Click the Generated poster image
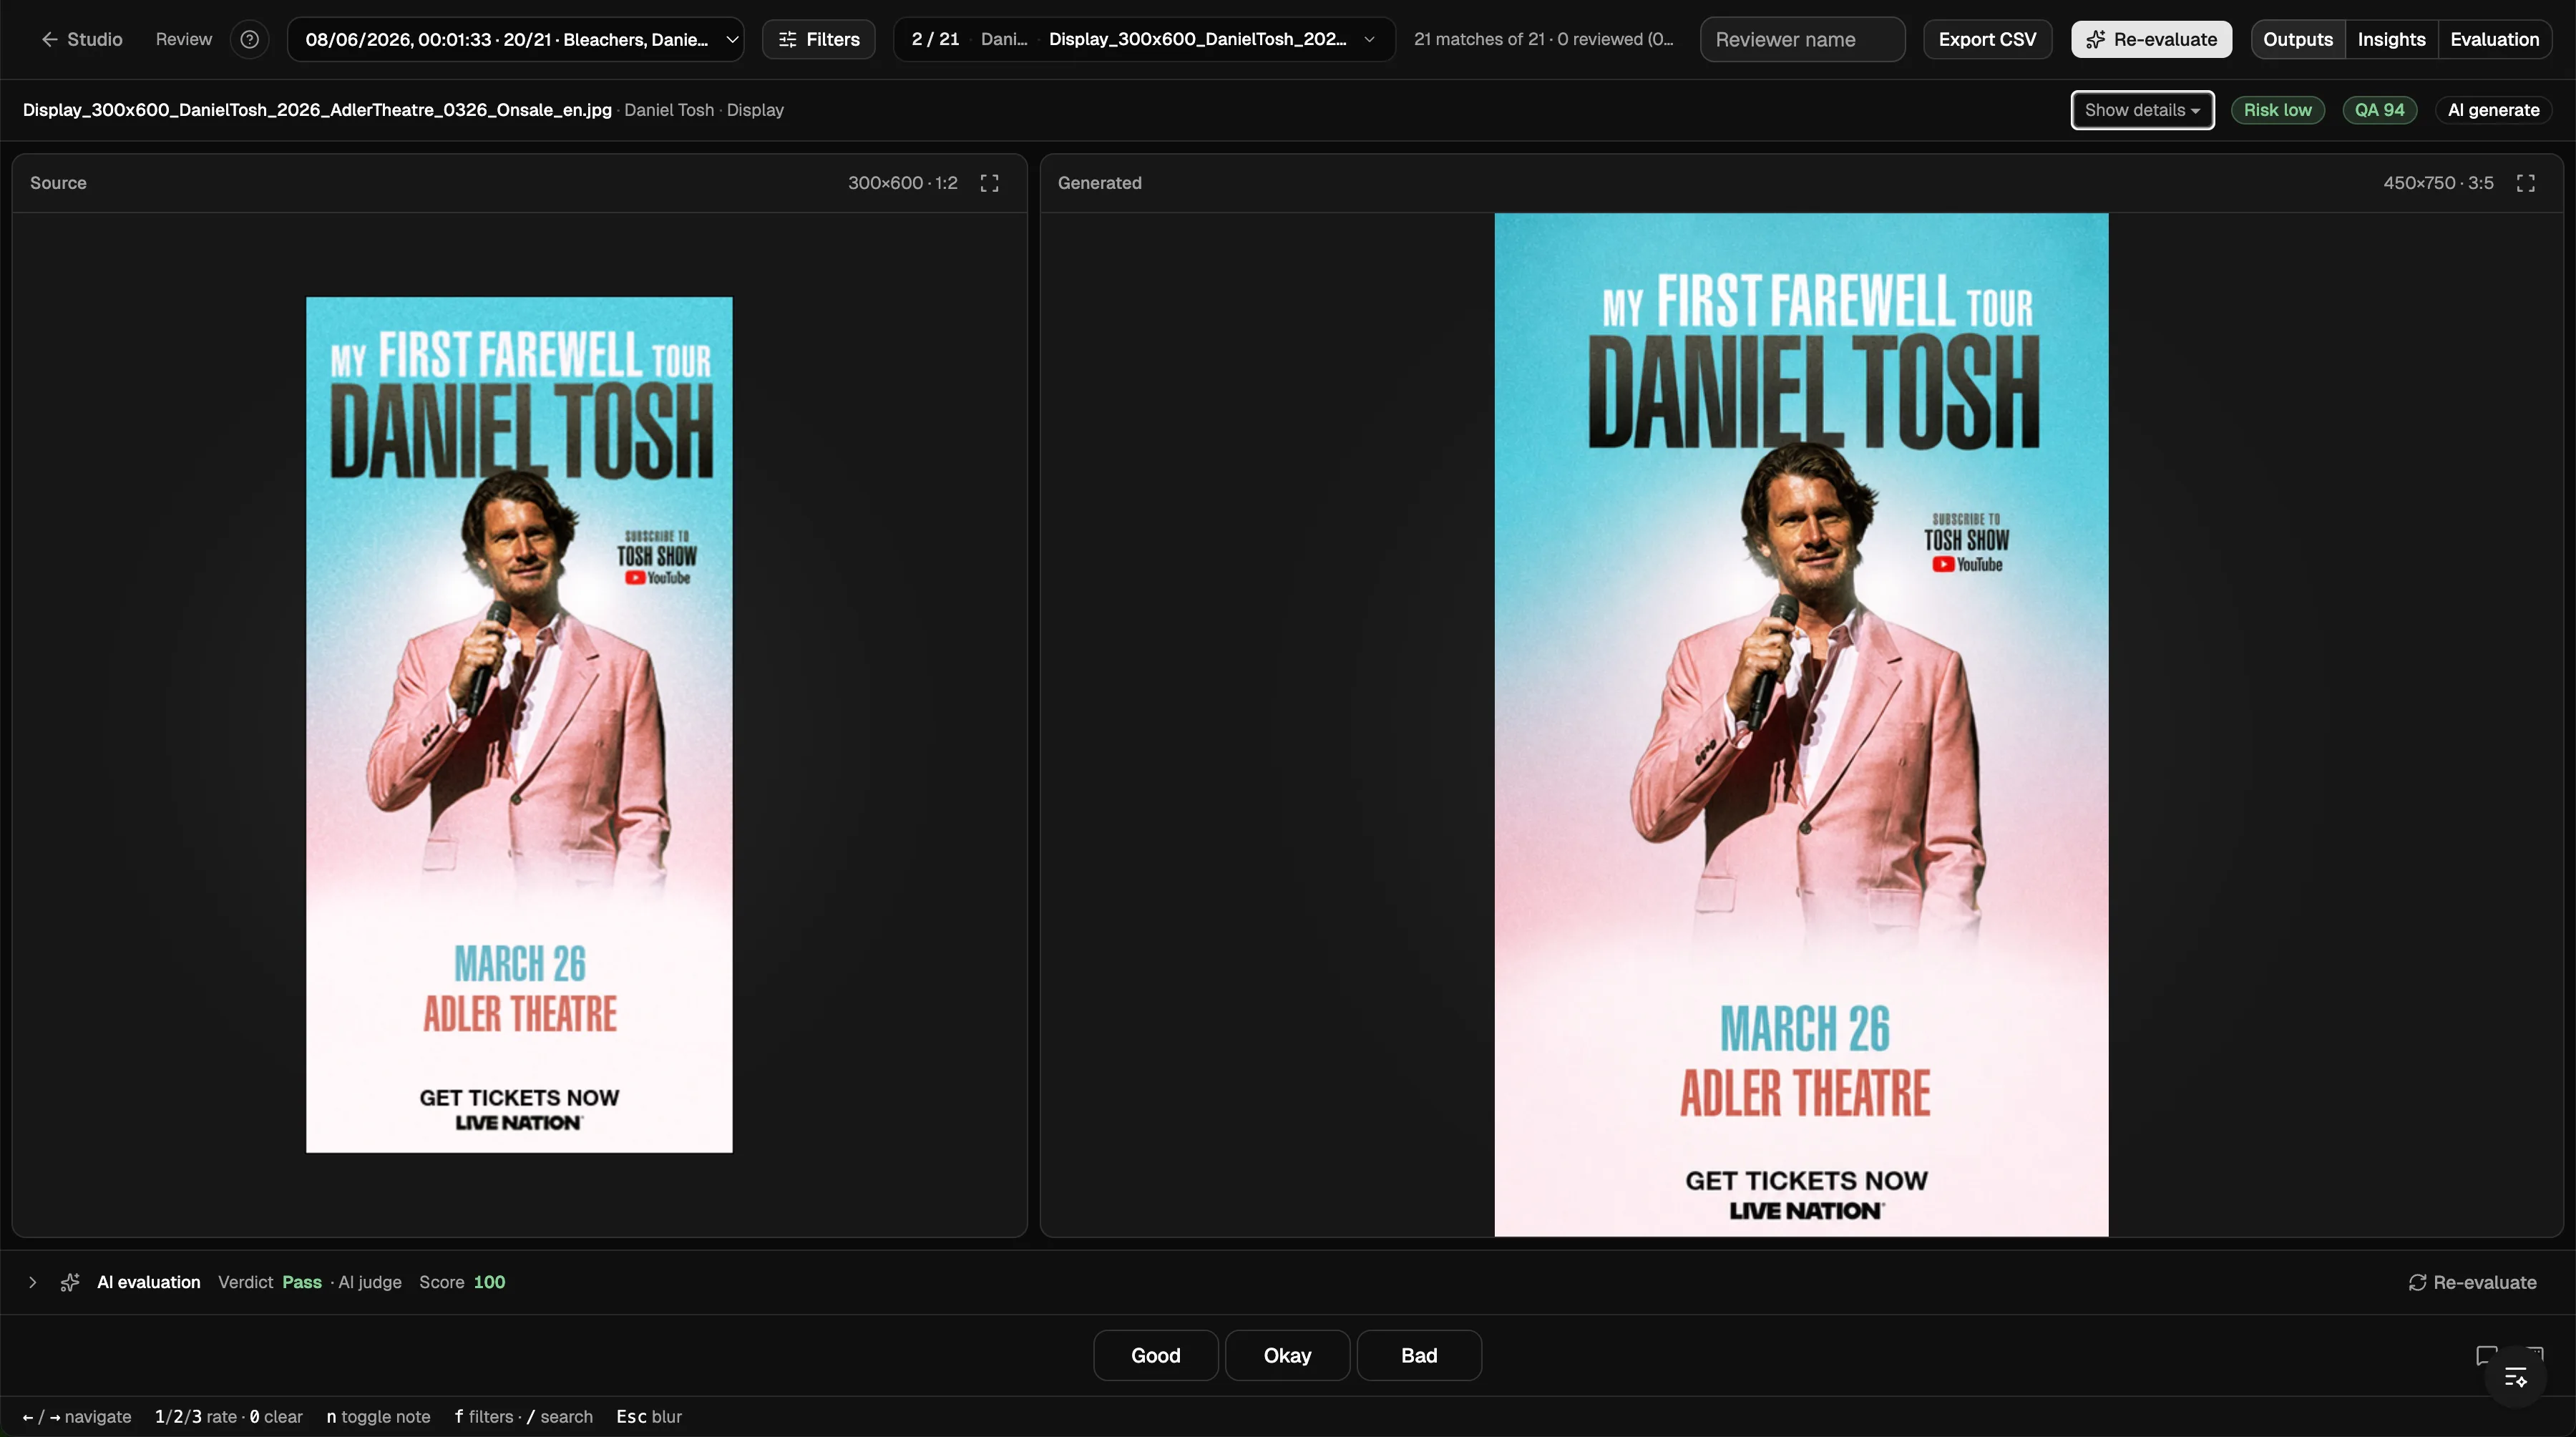Image resolution: width=2576 pixels, height=1437 pixels. pos(1801,724)
